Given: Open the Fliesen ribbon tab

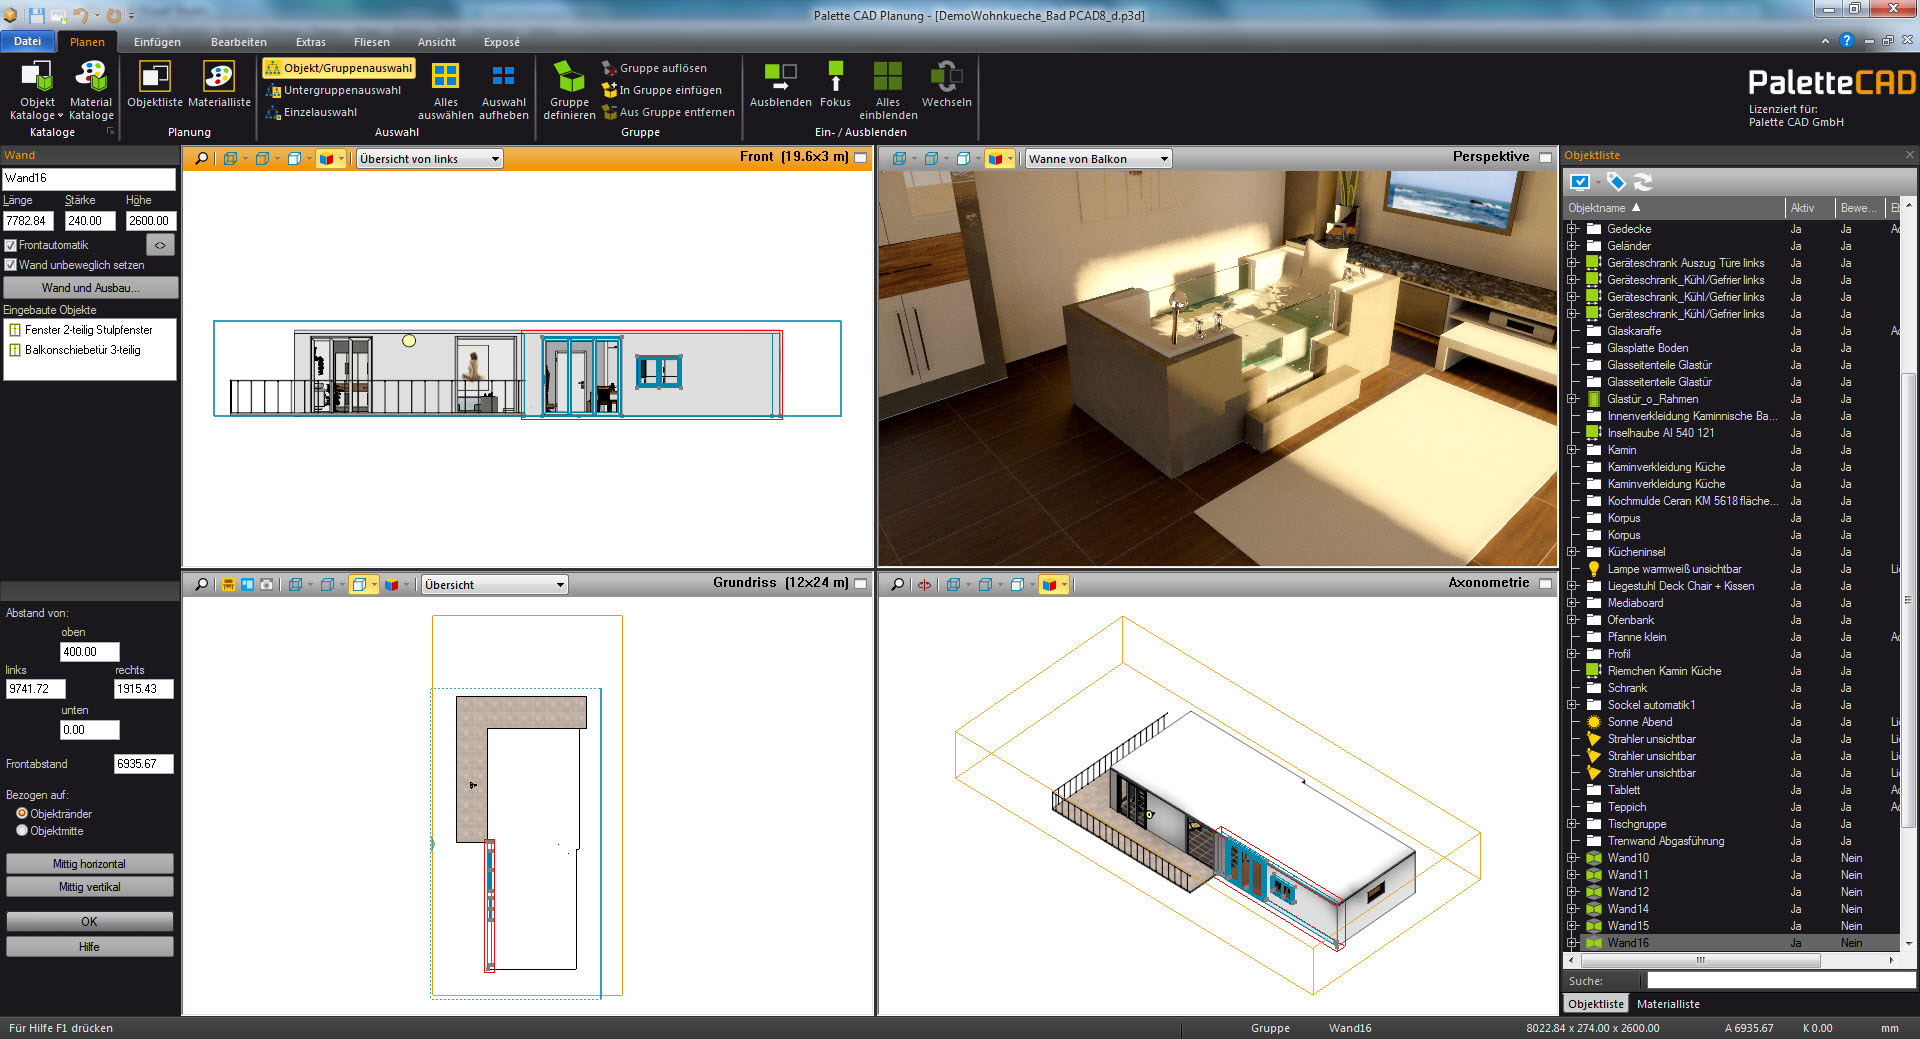Looking at the screenshot, I should tap(371, 42).
